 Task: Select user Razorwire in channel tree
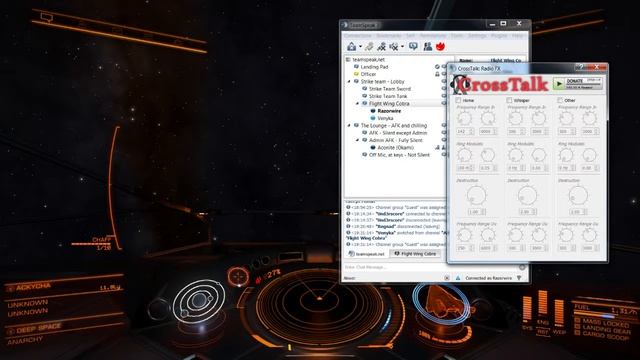pos(389,111)
